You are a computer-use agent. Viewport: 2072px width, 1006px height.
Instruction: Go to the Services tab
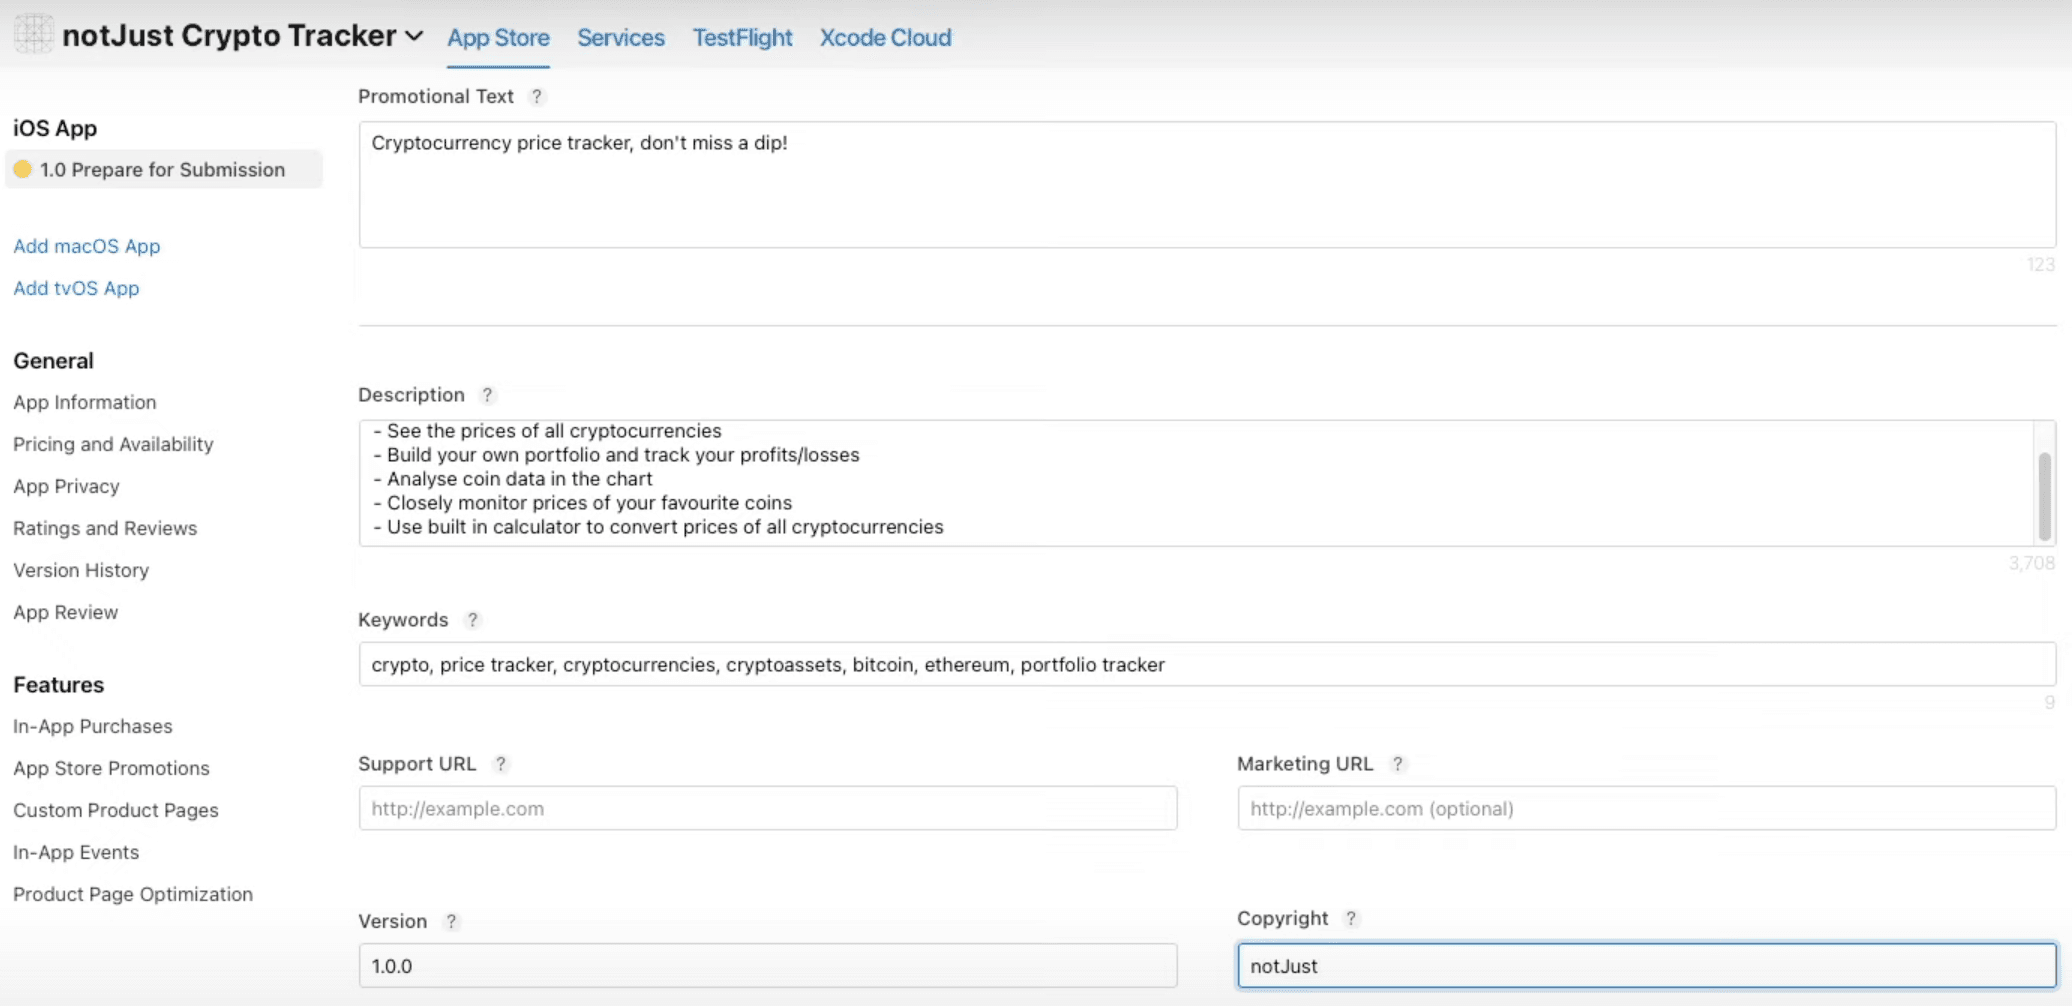(x=620, y=38)
